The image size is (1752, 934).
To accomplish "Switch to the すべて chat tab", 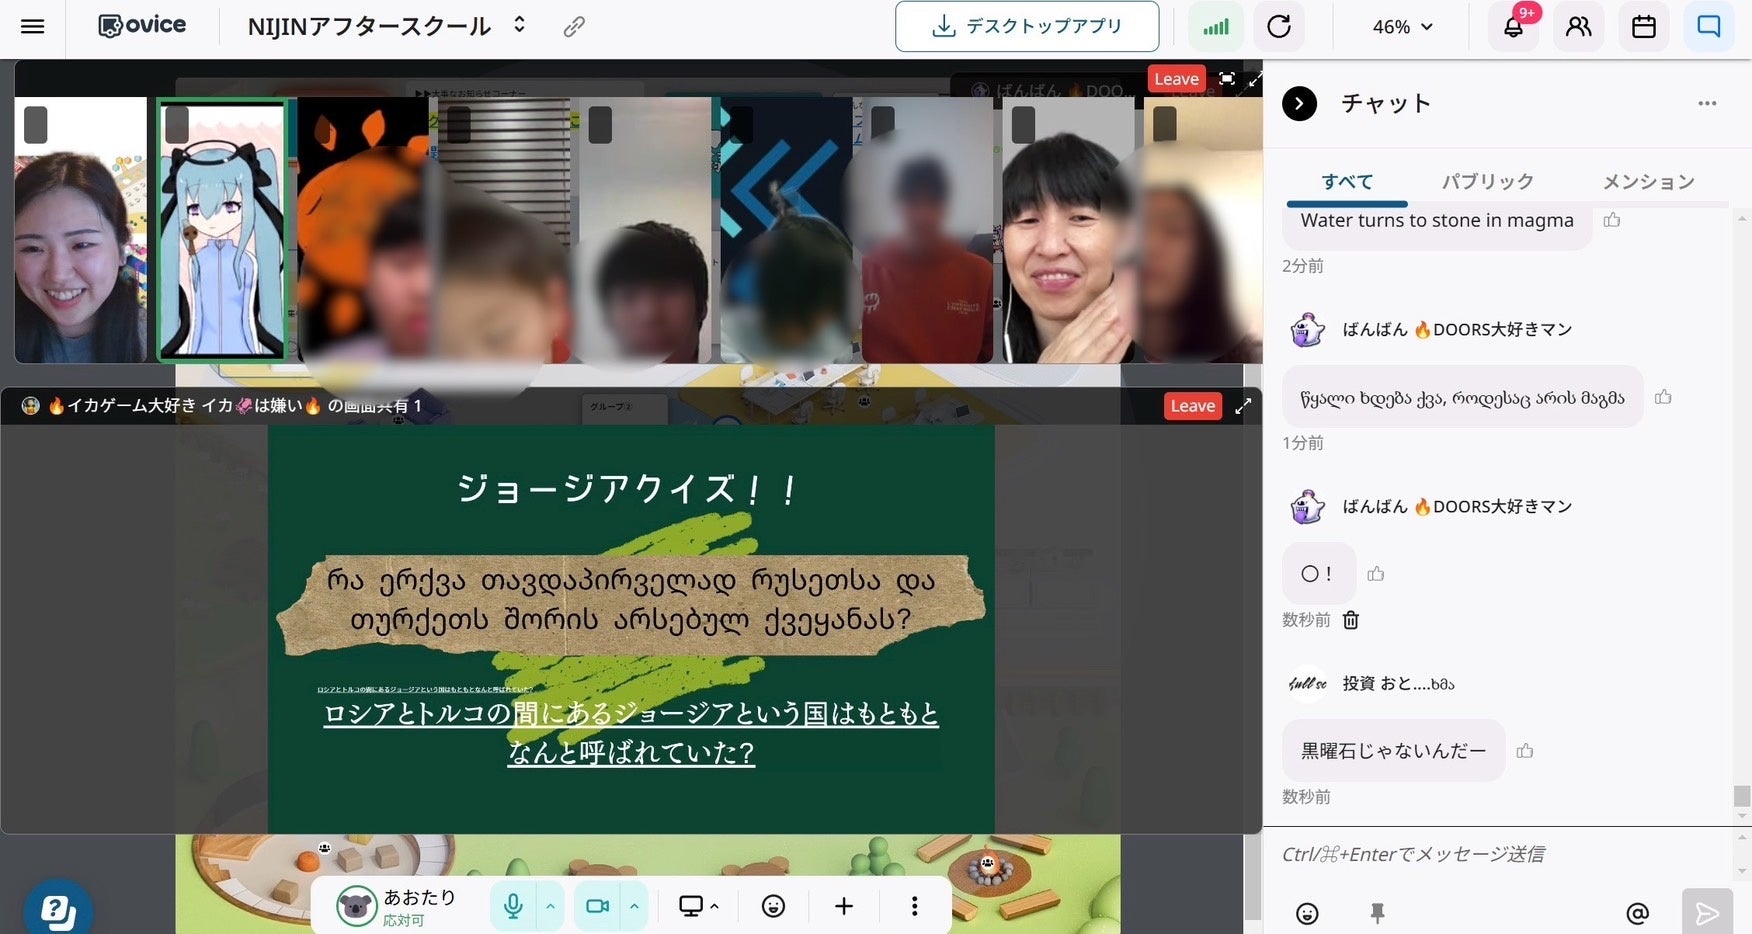I will pos(1347,182).
